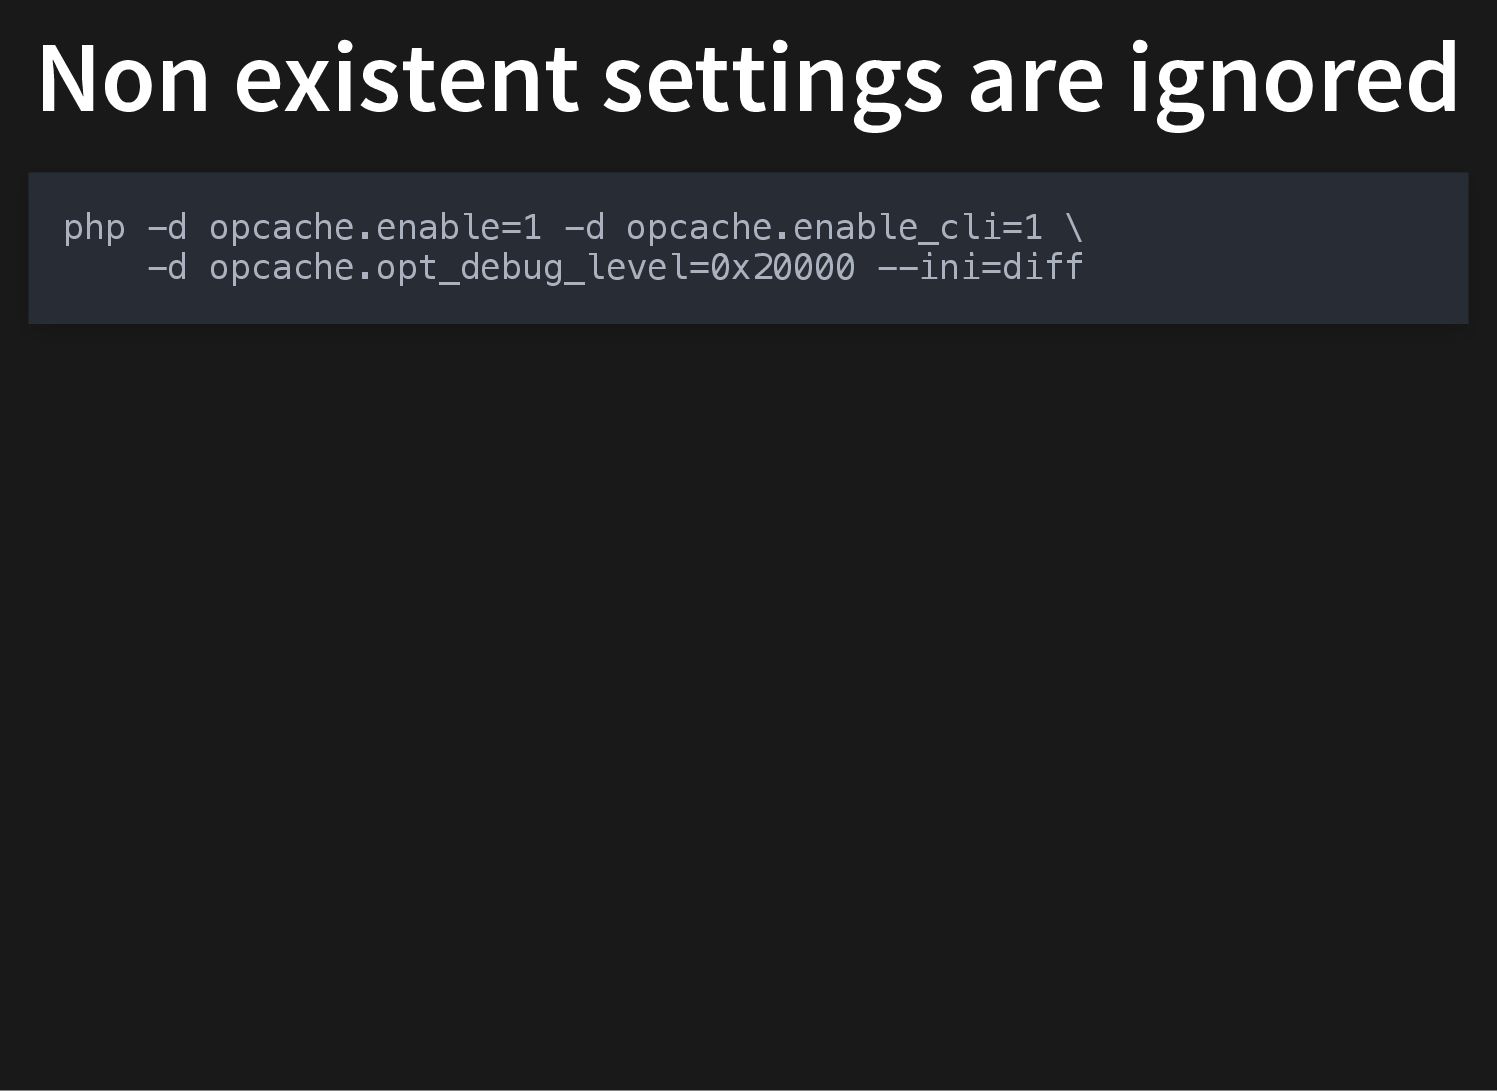Click the word 'settings' in the heading
1498x1092 pixels.
pos(773,85)
